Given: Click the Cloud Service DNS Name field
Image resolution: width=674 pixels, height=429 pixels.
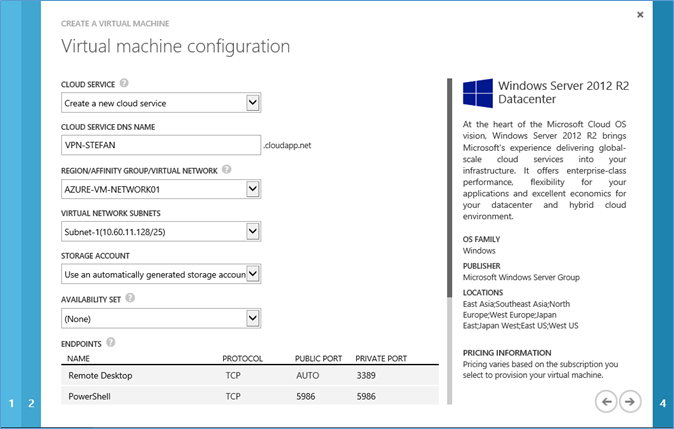Looking at the screenshot, I should point(161,145).
